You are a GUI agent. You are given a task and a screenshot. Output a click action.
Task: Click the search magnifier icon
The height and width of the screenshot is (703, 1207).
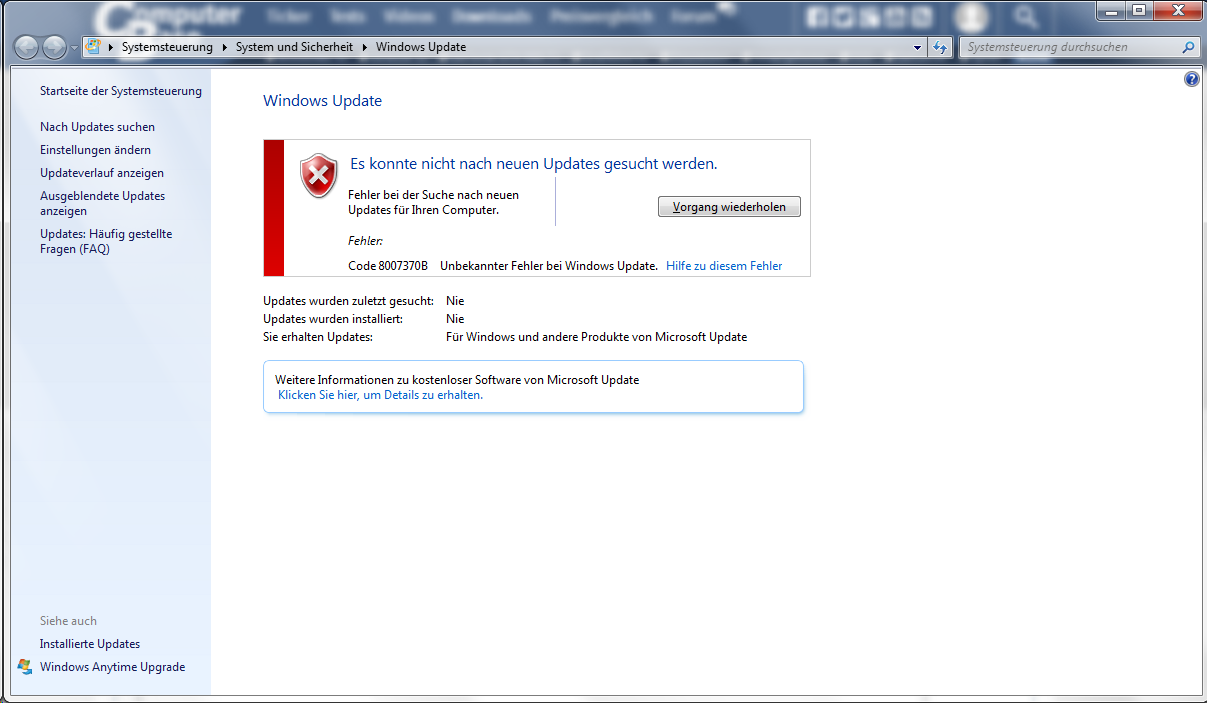coord(1188,47)
